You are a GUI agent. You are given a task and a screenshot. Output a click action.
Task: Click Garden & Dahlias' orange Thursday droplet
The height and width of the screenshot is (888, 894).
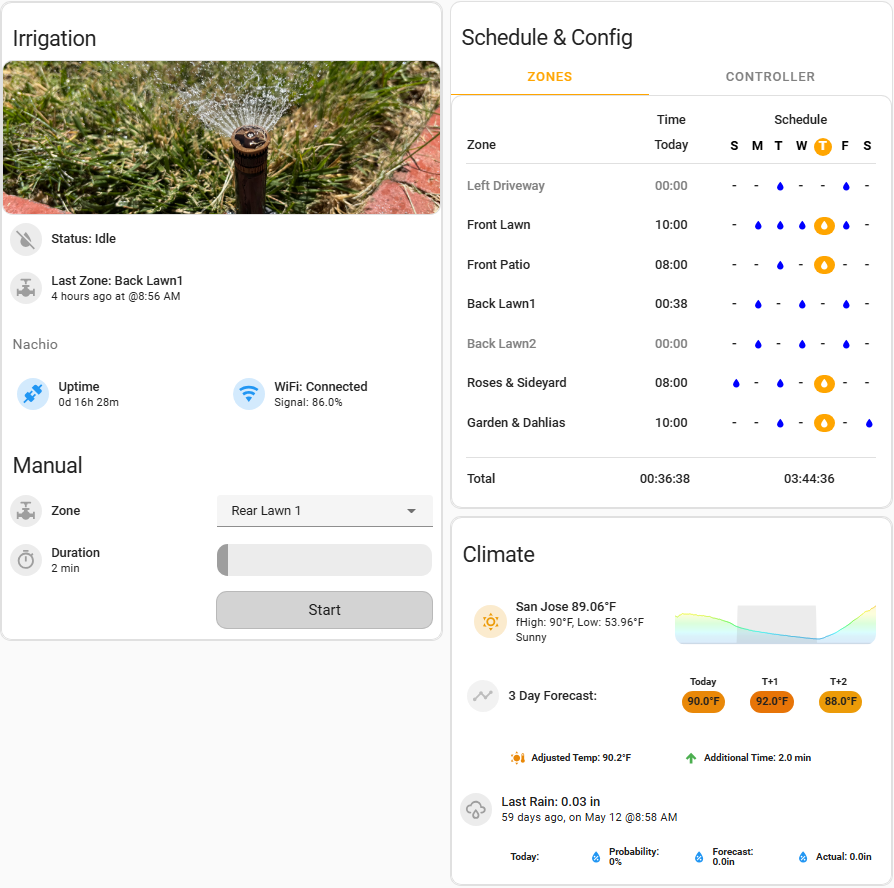point(824,423)
